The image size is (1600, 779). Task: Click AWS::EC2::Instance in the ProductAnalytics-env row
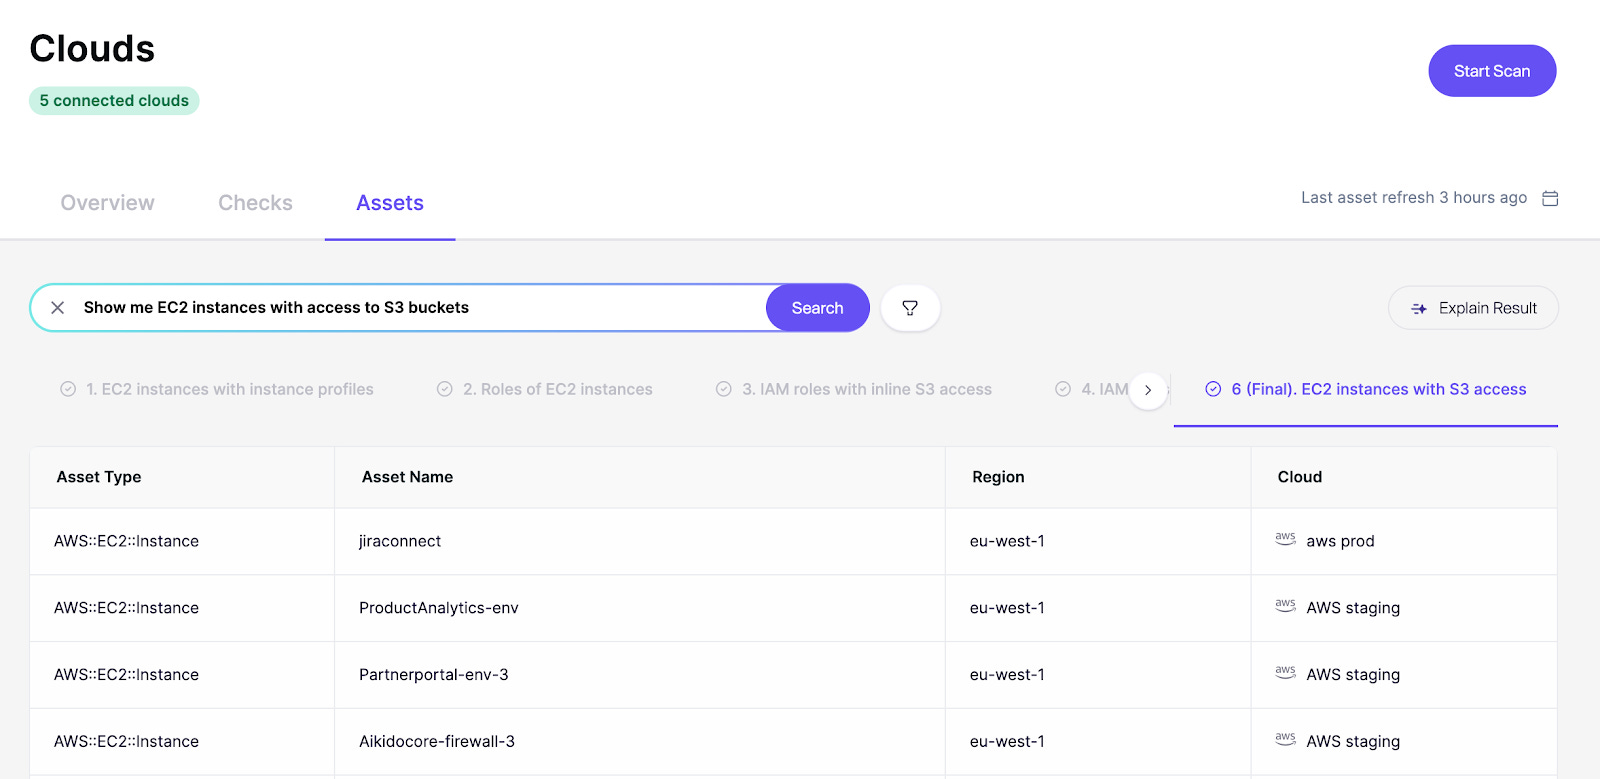126,608
